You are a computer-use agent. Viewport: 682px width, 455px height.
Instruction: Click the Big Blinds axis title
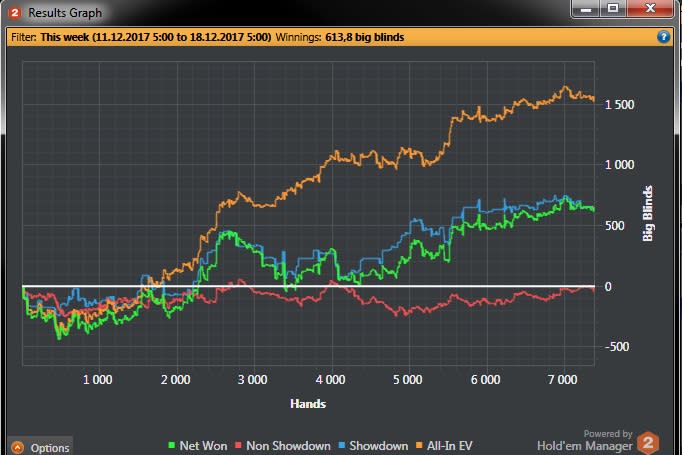[648, 213]
